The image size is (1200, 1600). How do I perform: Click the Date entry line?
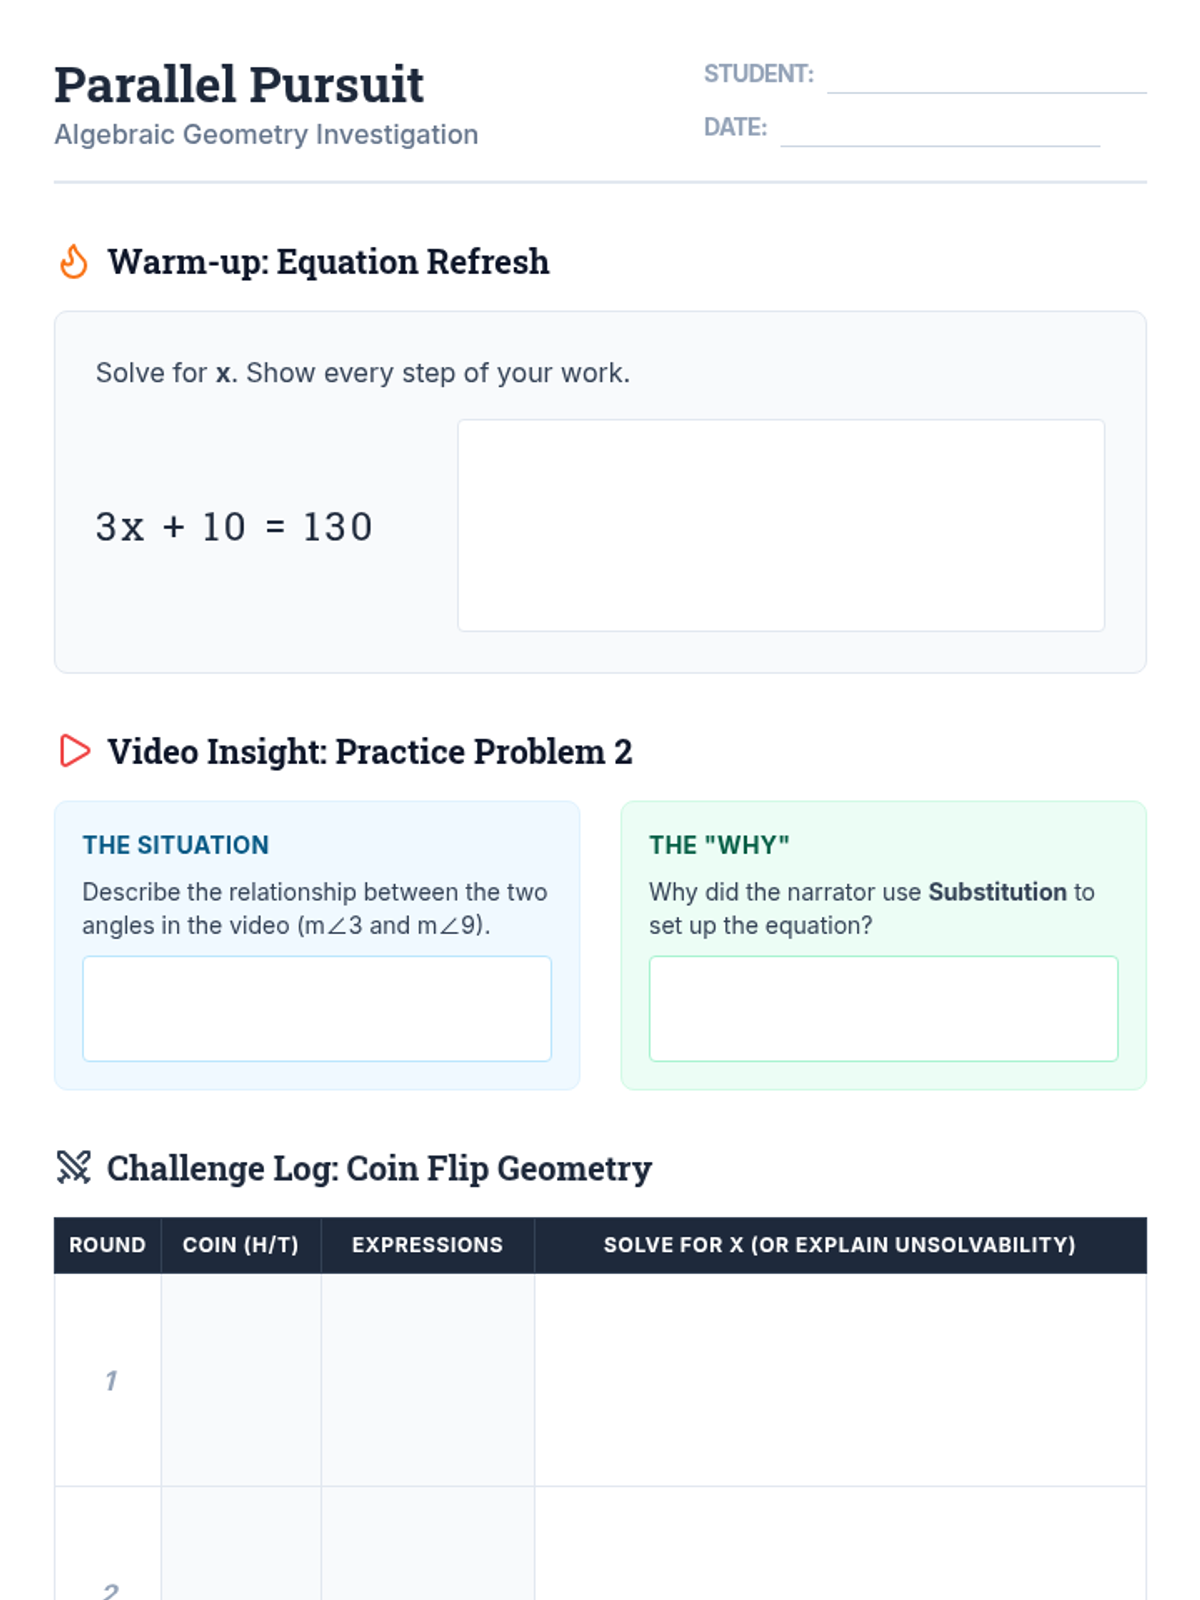click(x=939, y=131)
